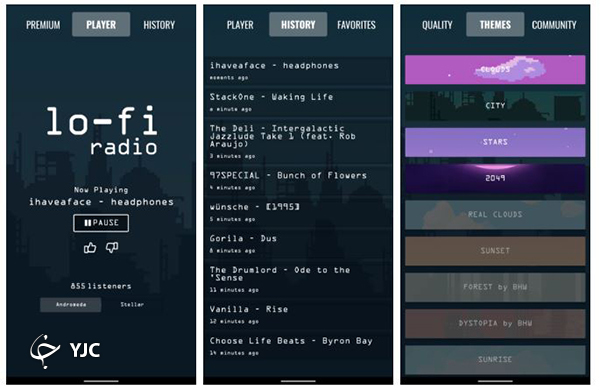Choose the 2049 theme banner
Image resolution: width=600 pixels, height=390 pixels.
pyautogui.click(x=495, y=178)
